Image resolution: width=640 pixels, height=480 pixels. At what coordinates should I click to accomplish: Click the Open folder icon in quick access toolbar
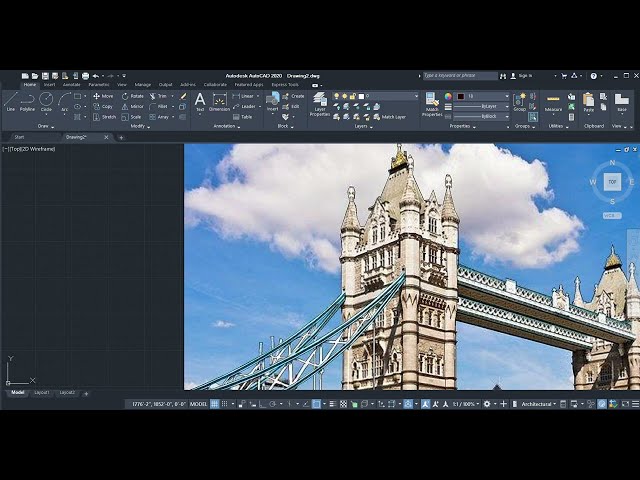[x=35, y=76]
